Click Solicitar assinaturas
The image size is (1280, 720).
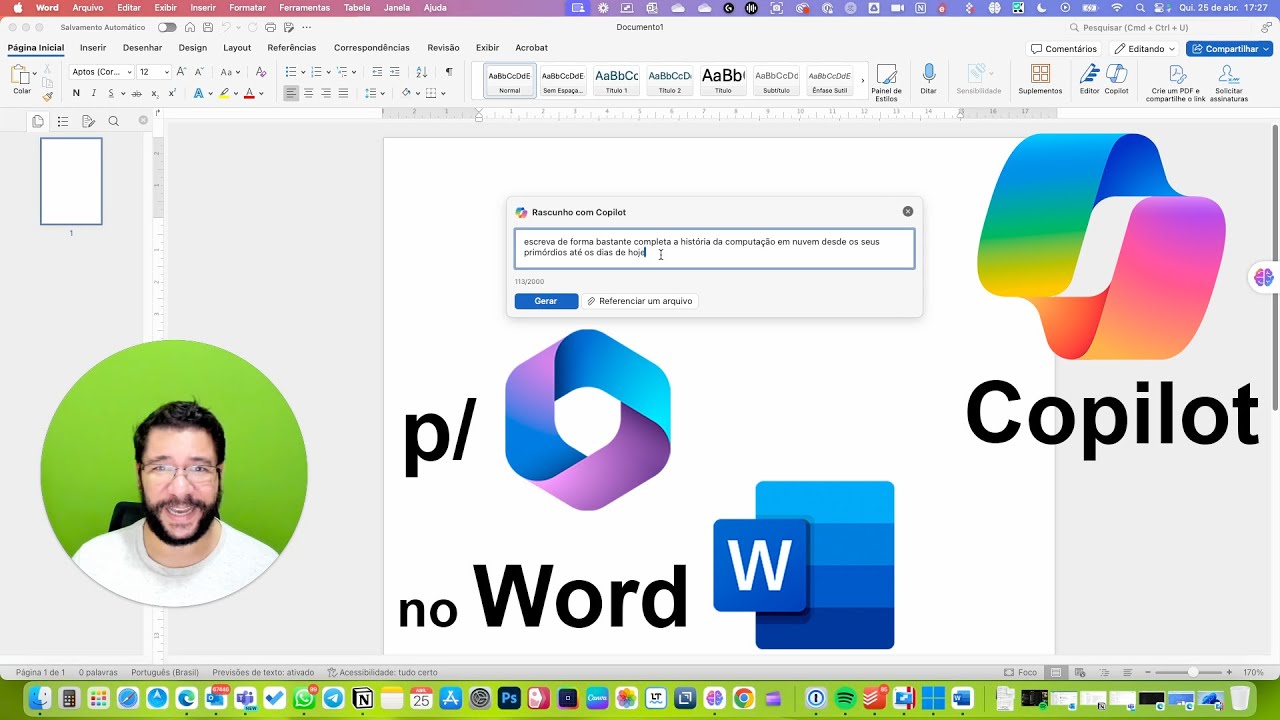point(1229,83)
